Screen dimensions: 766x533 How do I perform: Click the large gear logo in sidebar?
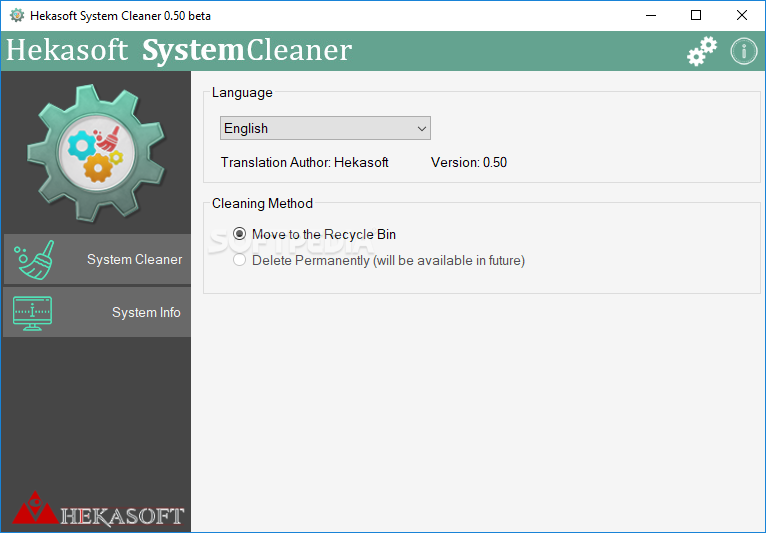(x=96, y=153)
